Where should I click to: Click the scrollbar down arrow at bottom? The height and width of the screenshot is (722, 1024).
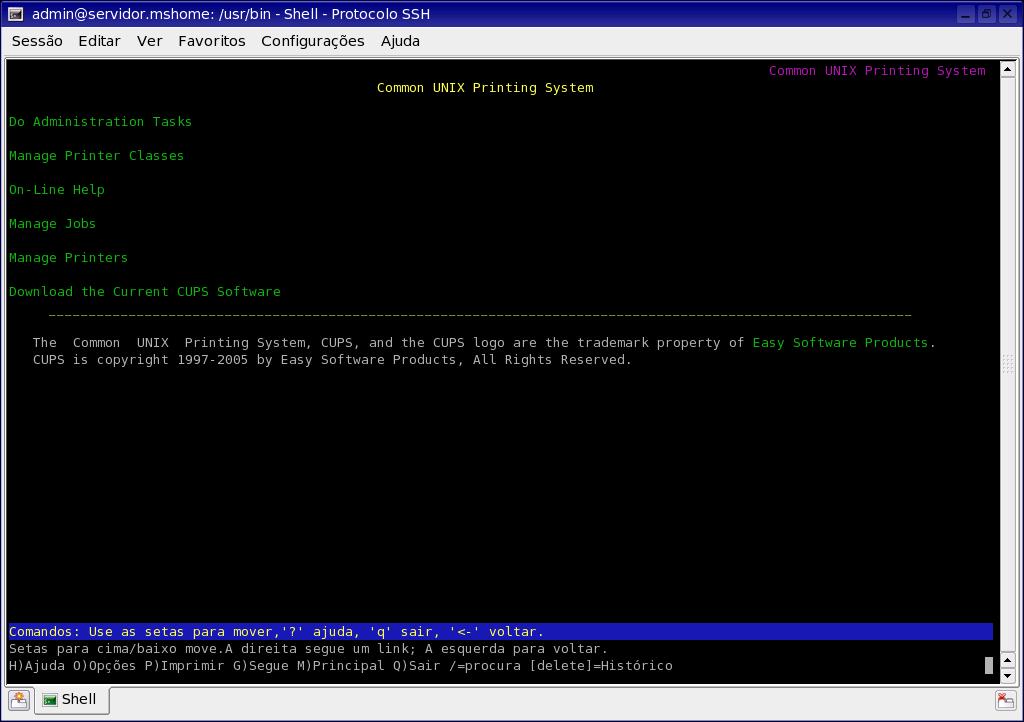click(x=1008, y=677)
